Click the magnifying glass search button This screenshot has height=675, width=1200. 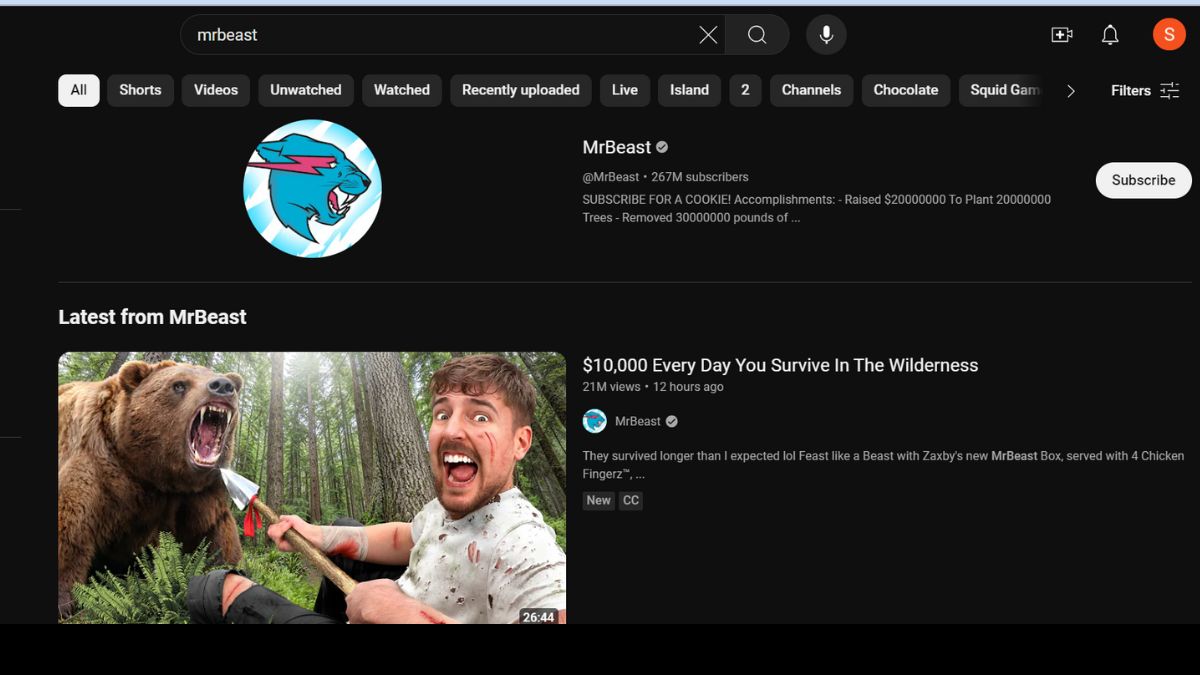757,35
